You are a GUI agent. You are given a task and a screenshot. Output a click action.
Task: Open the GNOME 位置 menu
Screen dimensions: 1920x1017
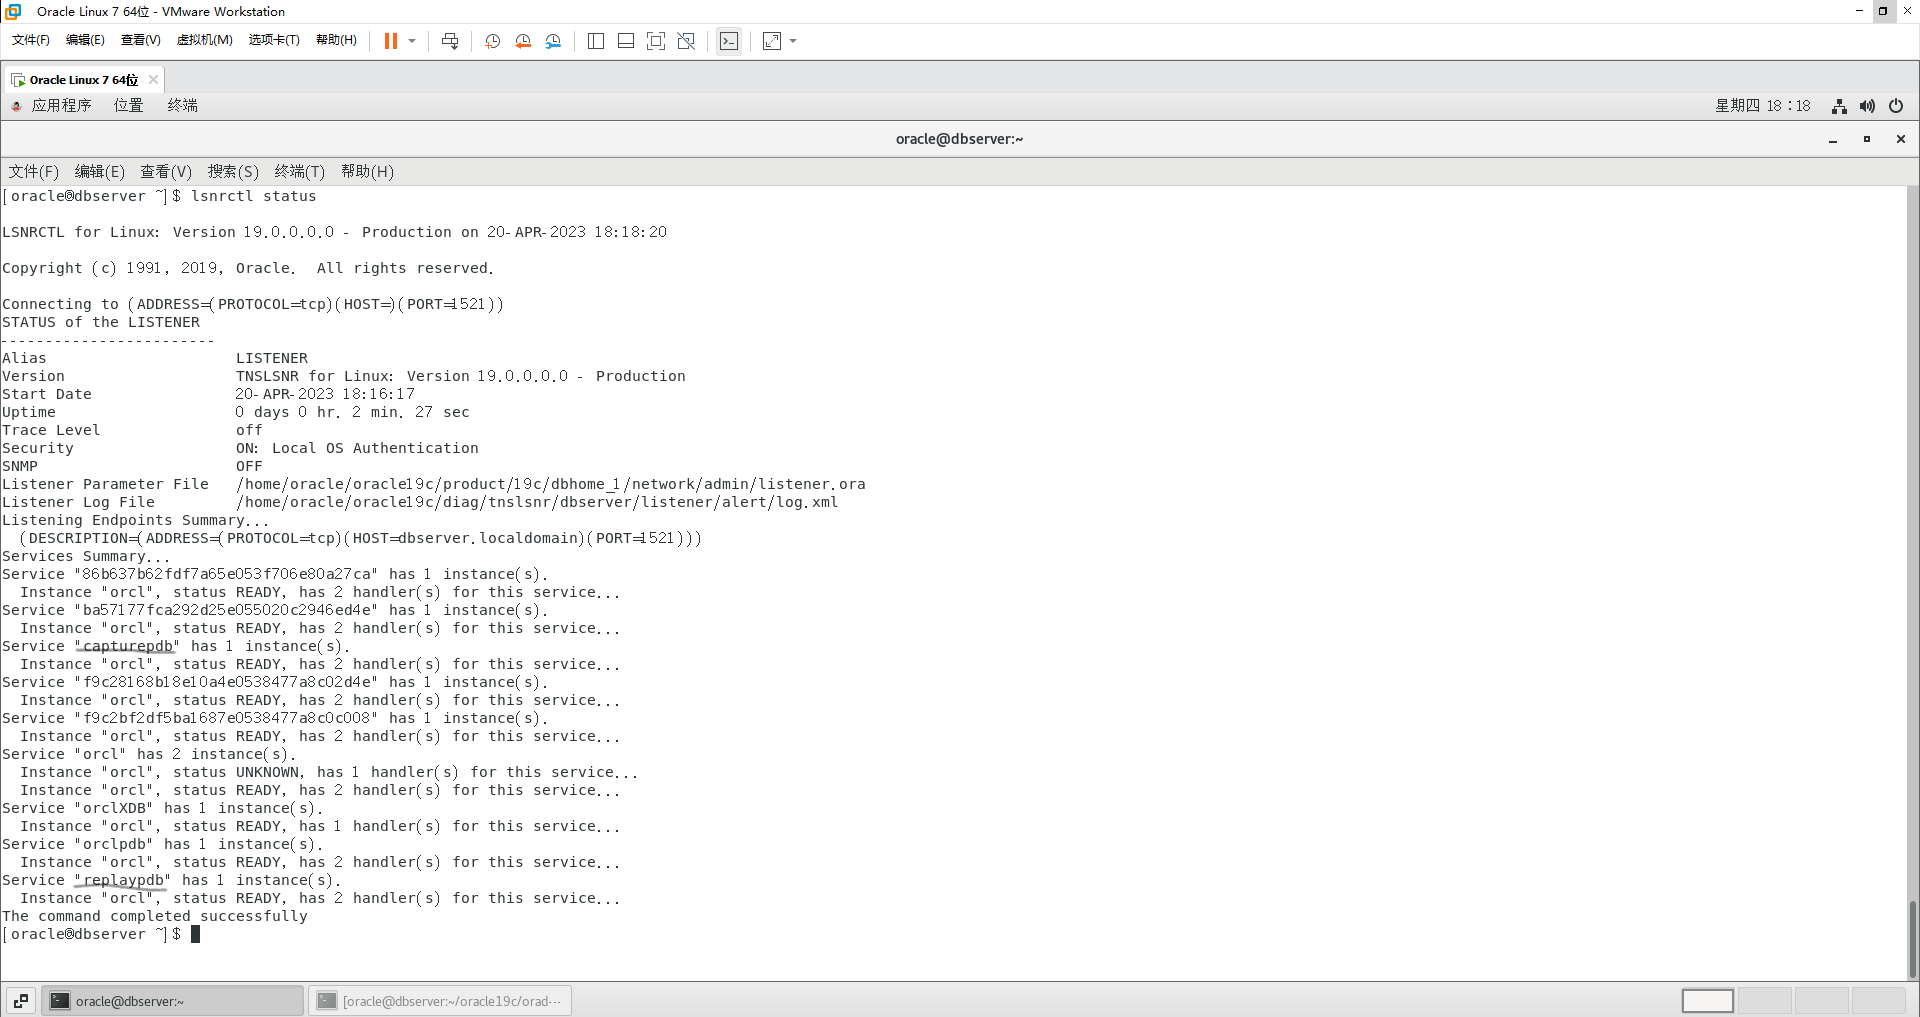(x=128, y=105)
